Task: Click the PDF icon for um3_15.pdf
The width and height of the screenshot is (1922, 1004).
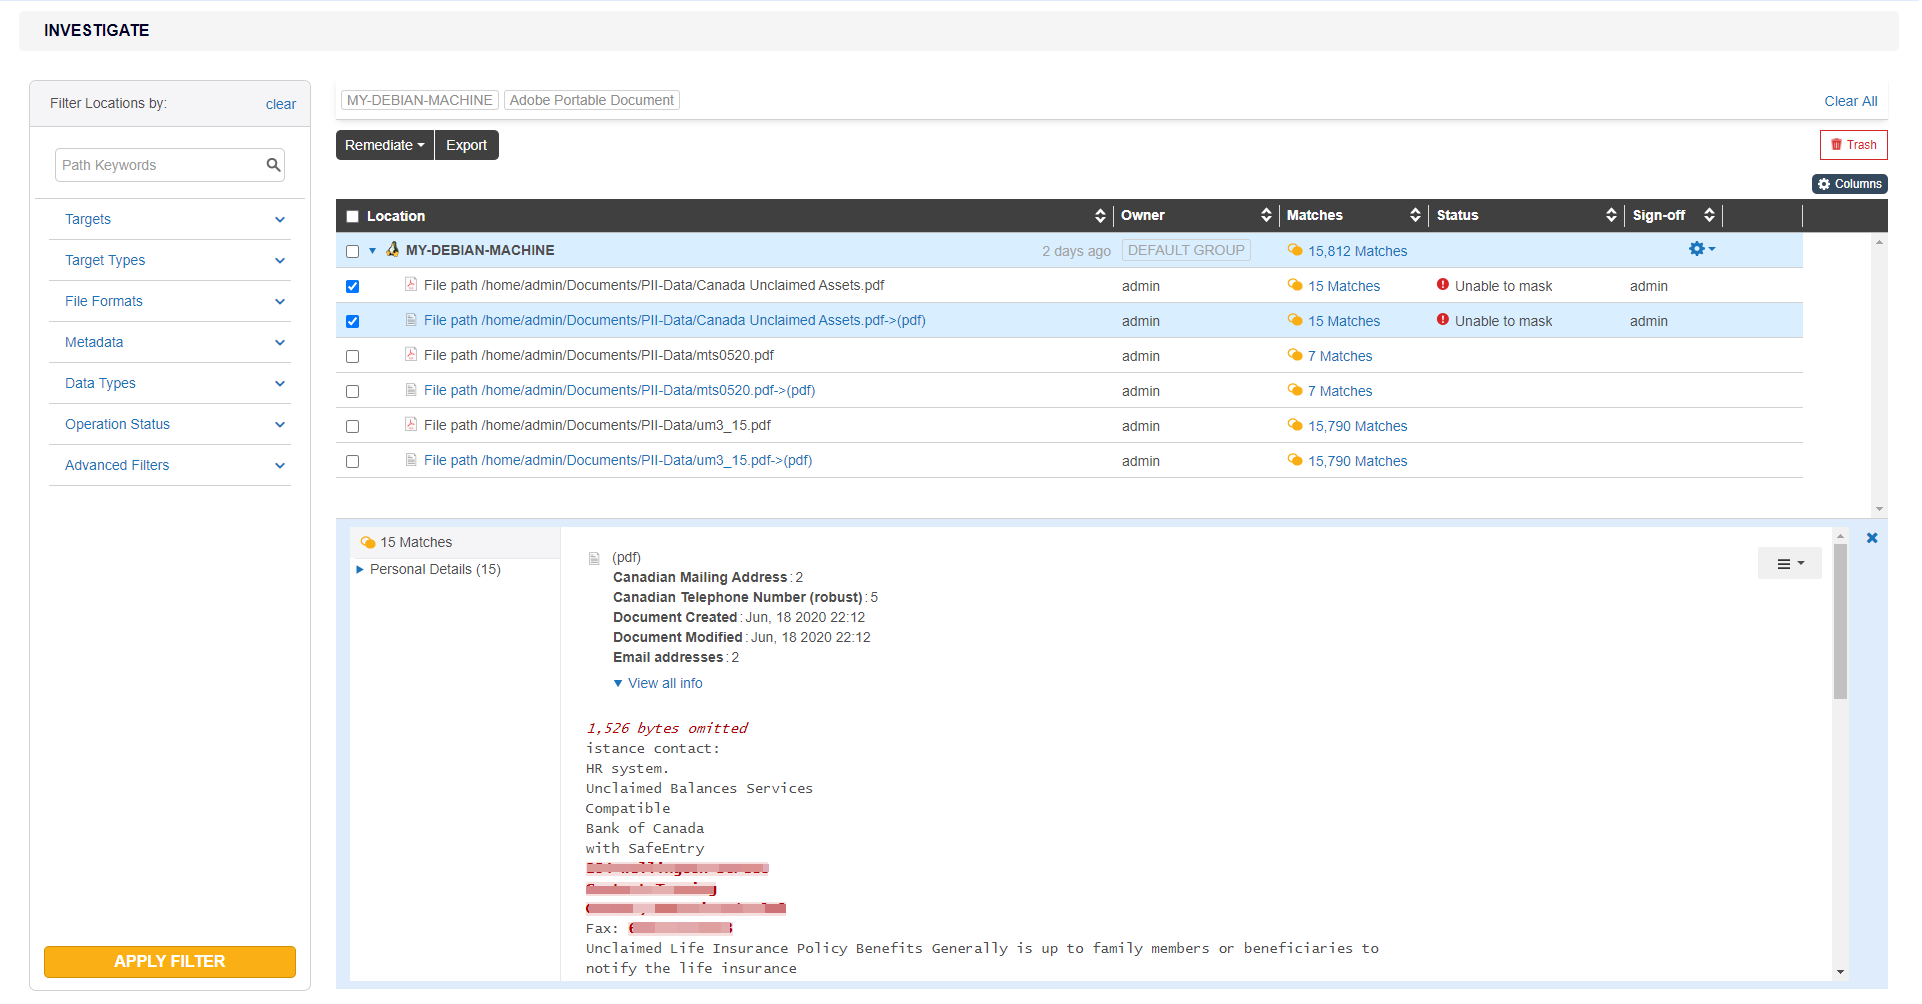Action: click(x=411, y=425)
